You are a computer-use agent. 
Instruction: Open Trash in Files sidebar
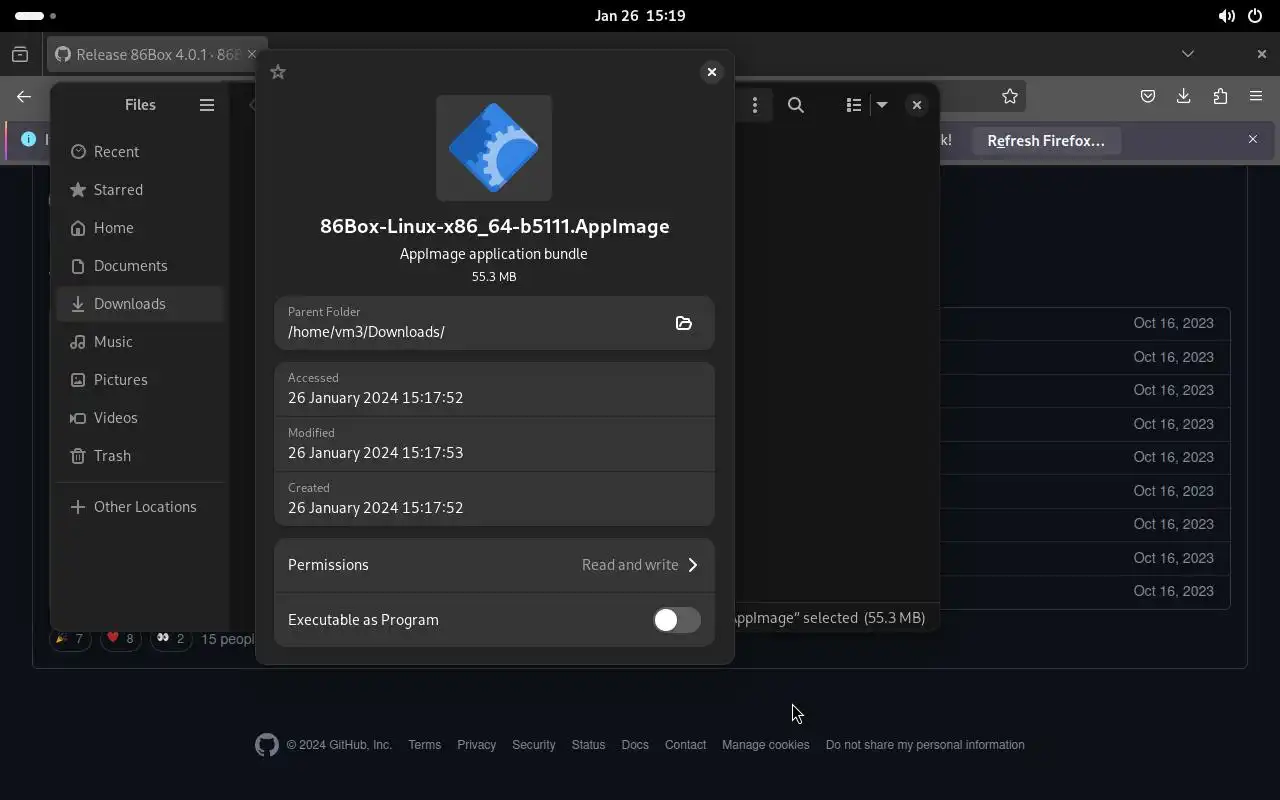(x=140, y=456)
